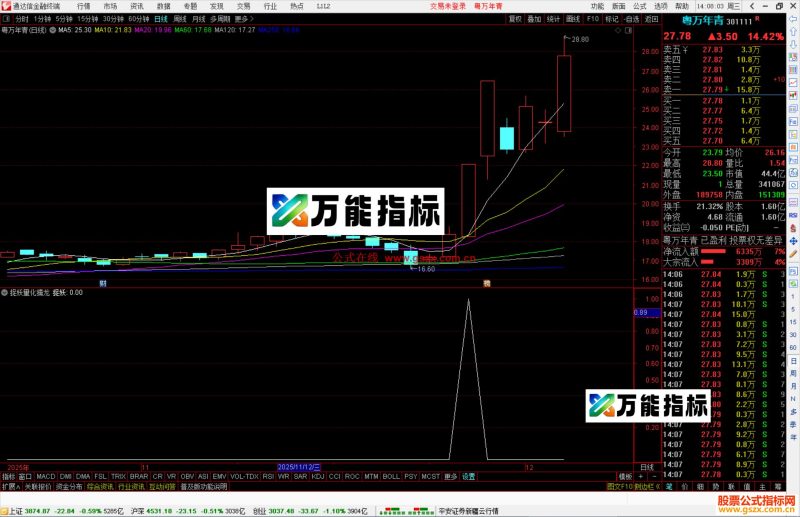Click the left arrow sidebar icon at top right
Viewport: 800px width, 517px height.
coord(793,19)
